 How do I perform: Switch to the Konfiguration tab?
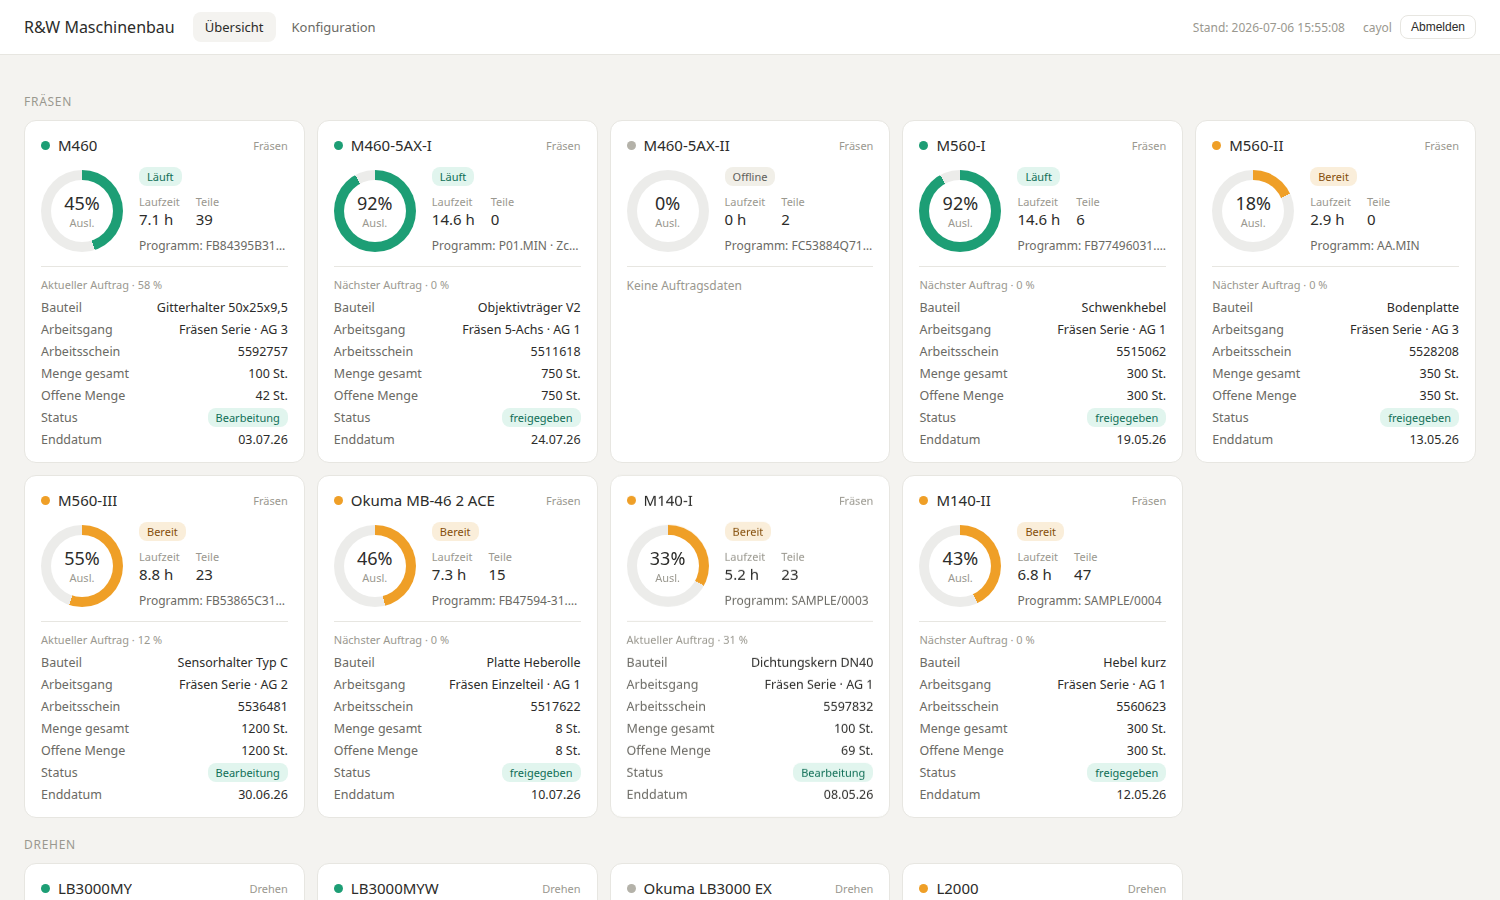coord(333,27)
